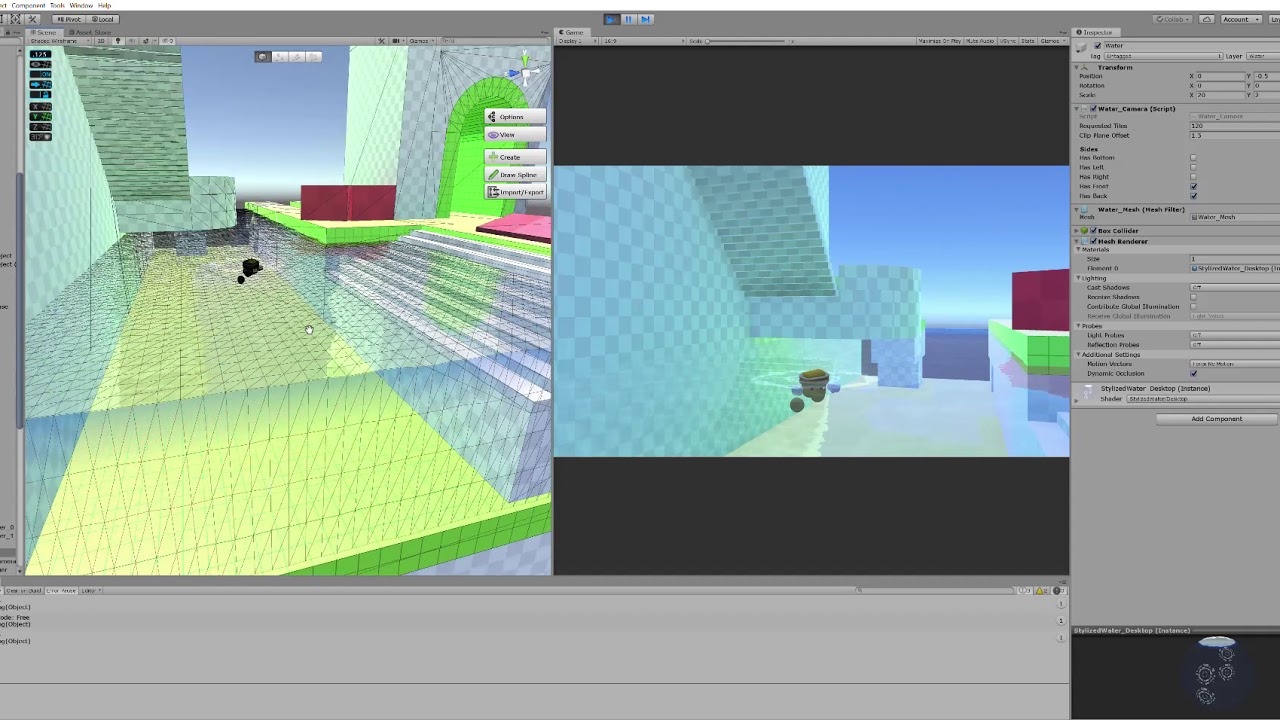This screenshot has height=720, width=1280.
Task: Toggle the grid lock icon
Action: point(40,95)
